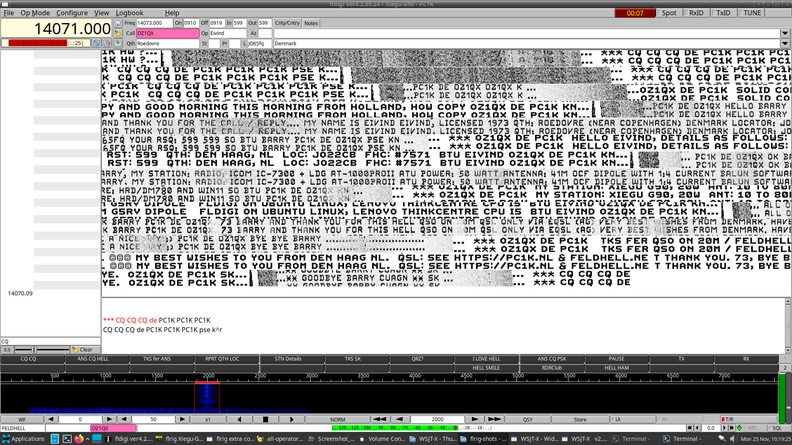Open the Op Mode menu
This screenshot has height=445, width=792.
coord(35,13)
